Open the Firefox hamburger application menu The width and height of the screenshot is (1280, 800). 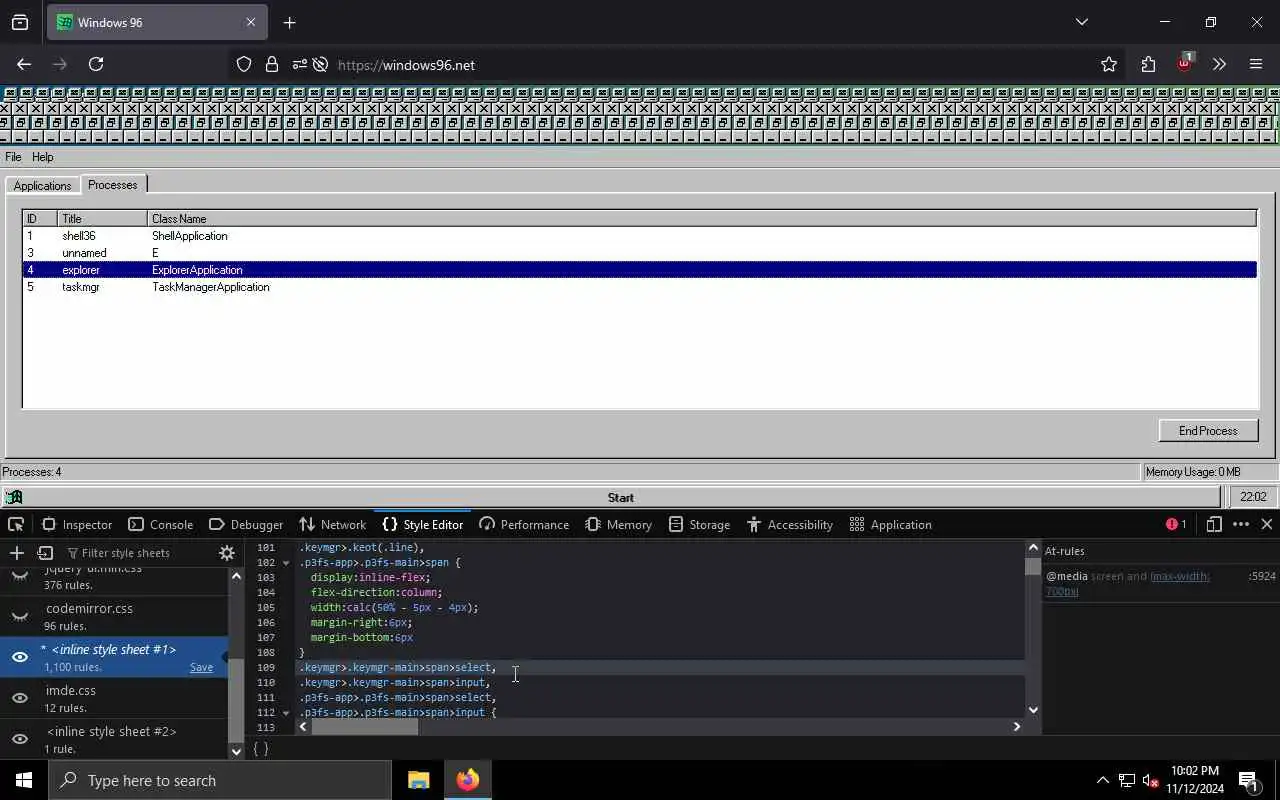1256,64
